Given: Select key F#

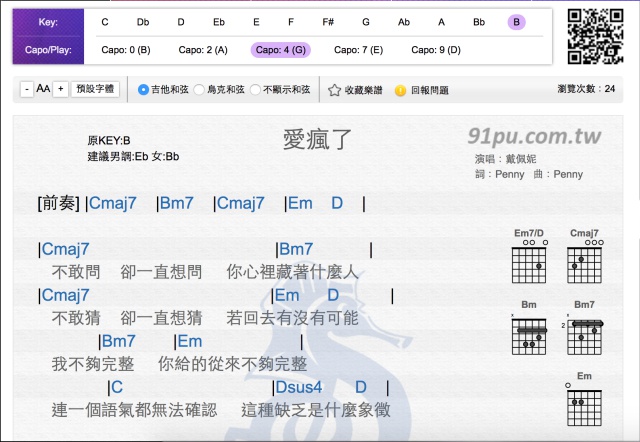Looking at the screenshot, I should tap(328, 22).
